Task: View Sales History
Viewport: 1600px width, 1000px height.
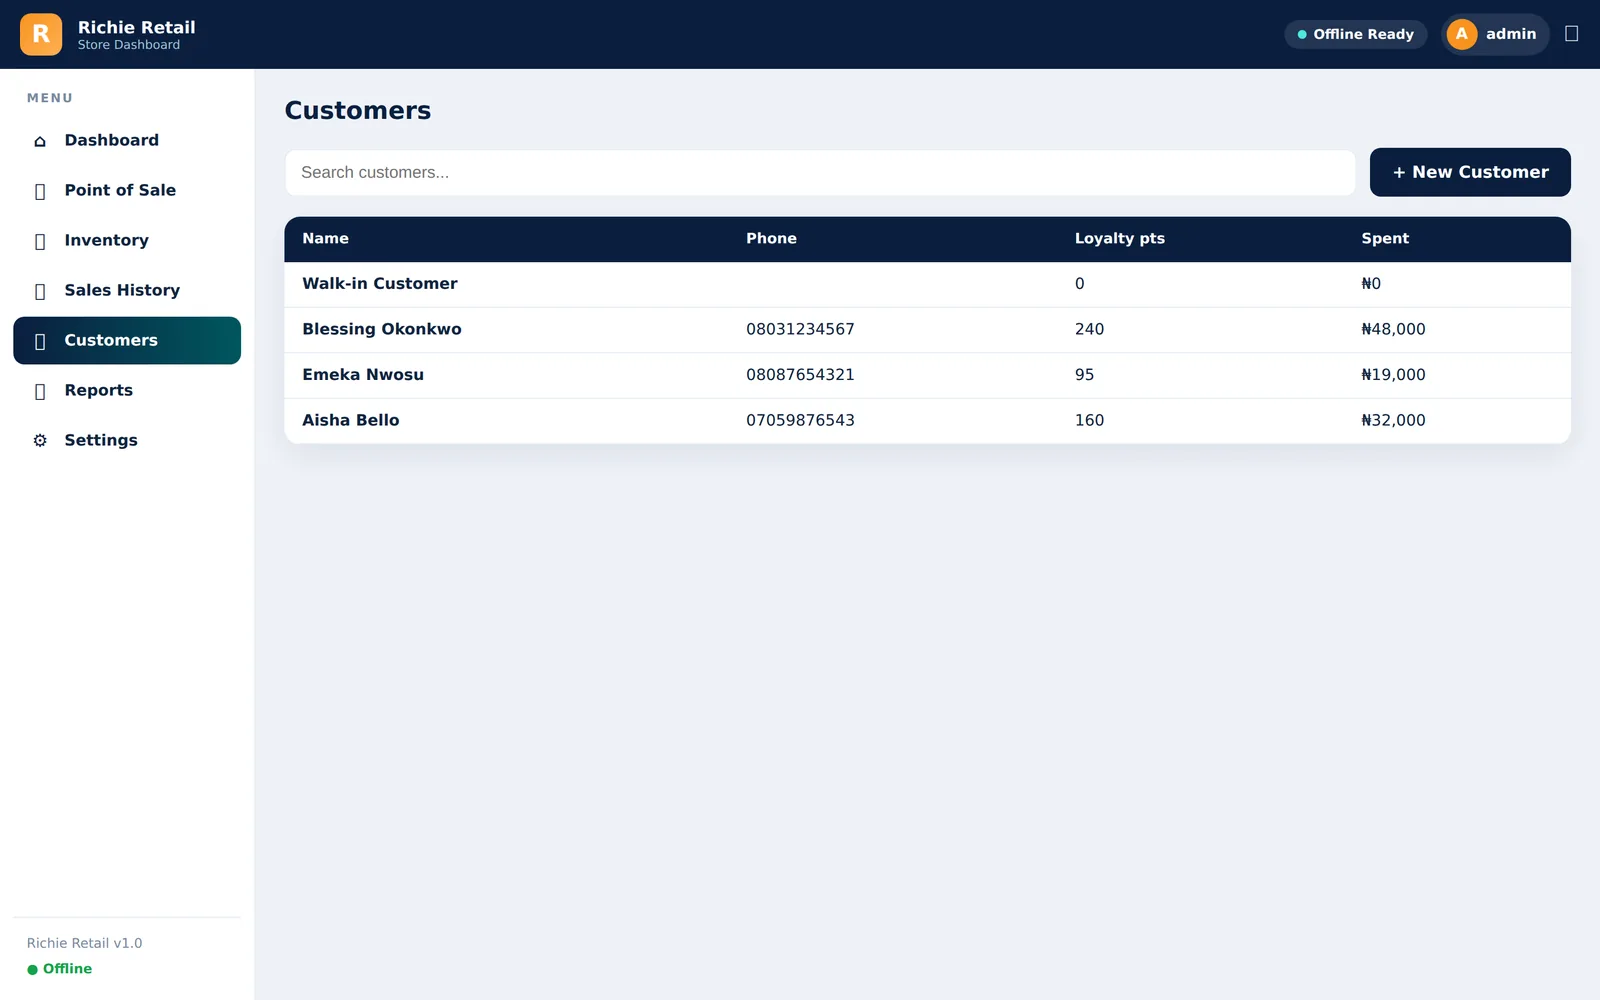Action: [127, 290]
